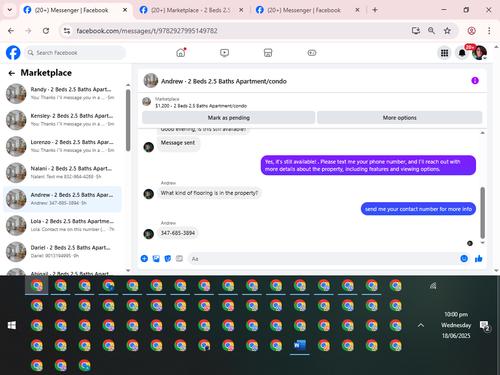Click the conversation list scrollbar down arrow
500x375 pixels.
(x=128, y=270)
